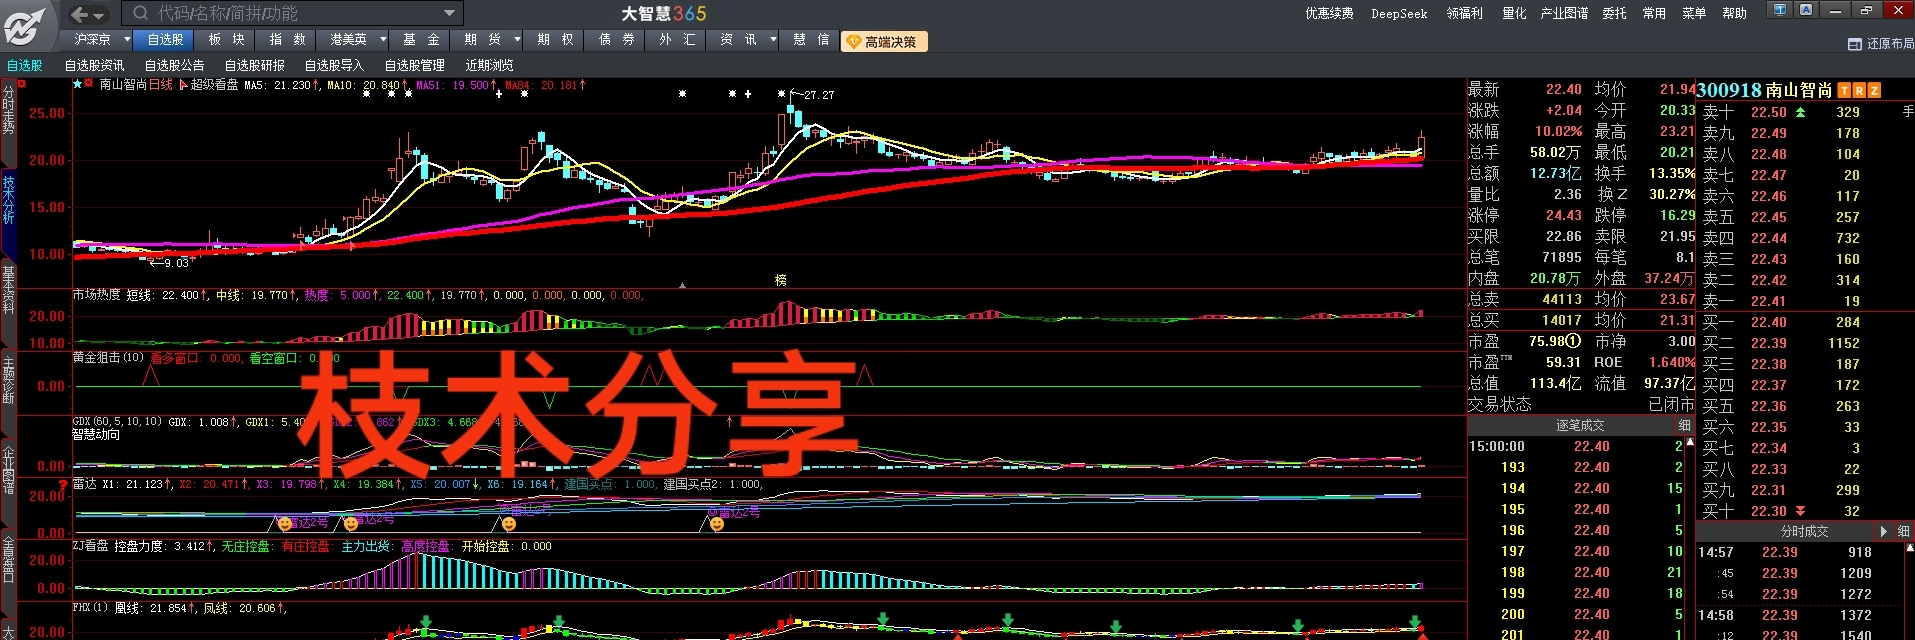Open the 常用 menu
Image resolution: width=1915 pixels, height=640 pixels.
(x=1654, y=13)
